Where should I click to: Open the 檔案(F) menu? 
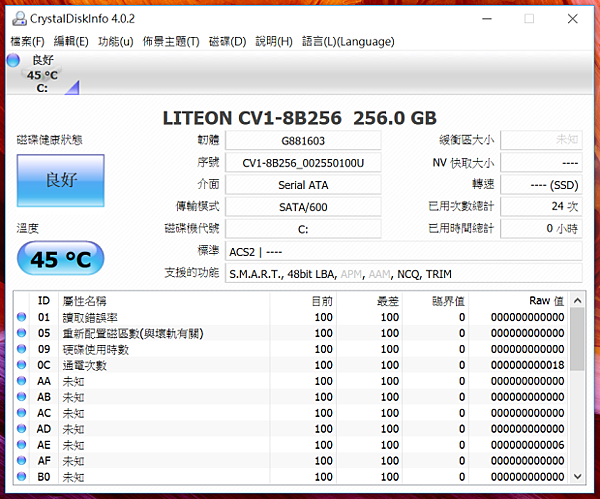tap(28, 41)
